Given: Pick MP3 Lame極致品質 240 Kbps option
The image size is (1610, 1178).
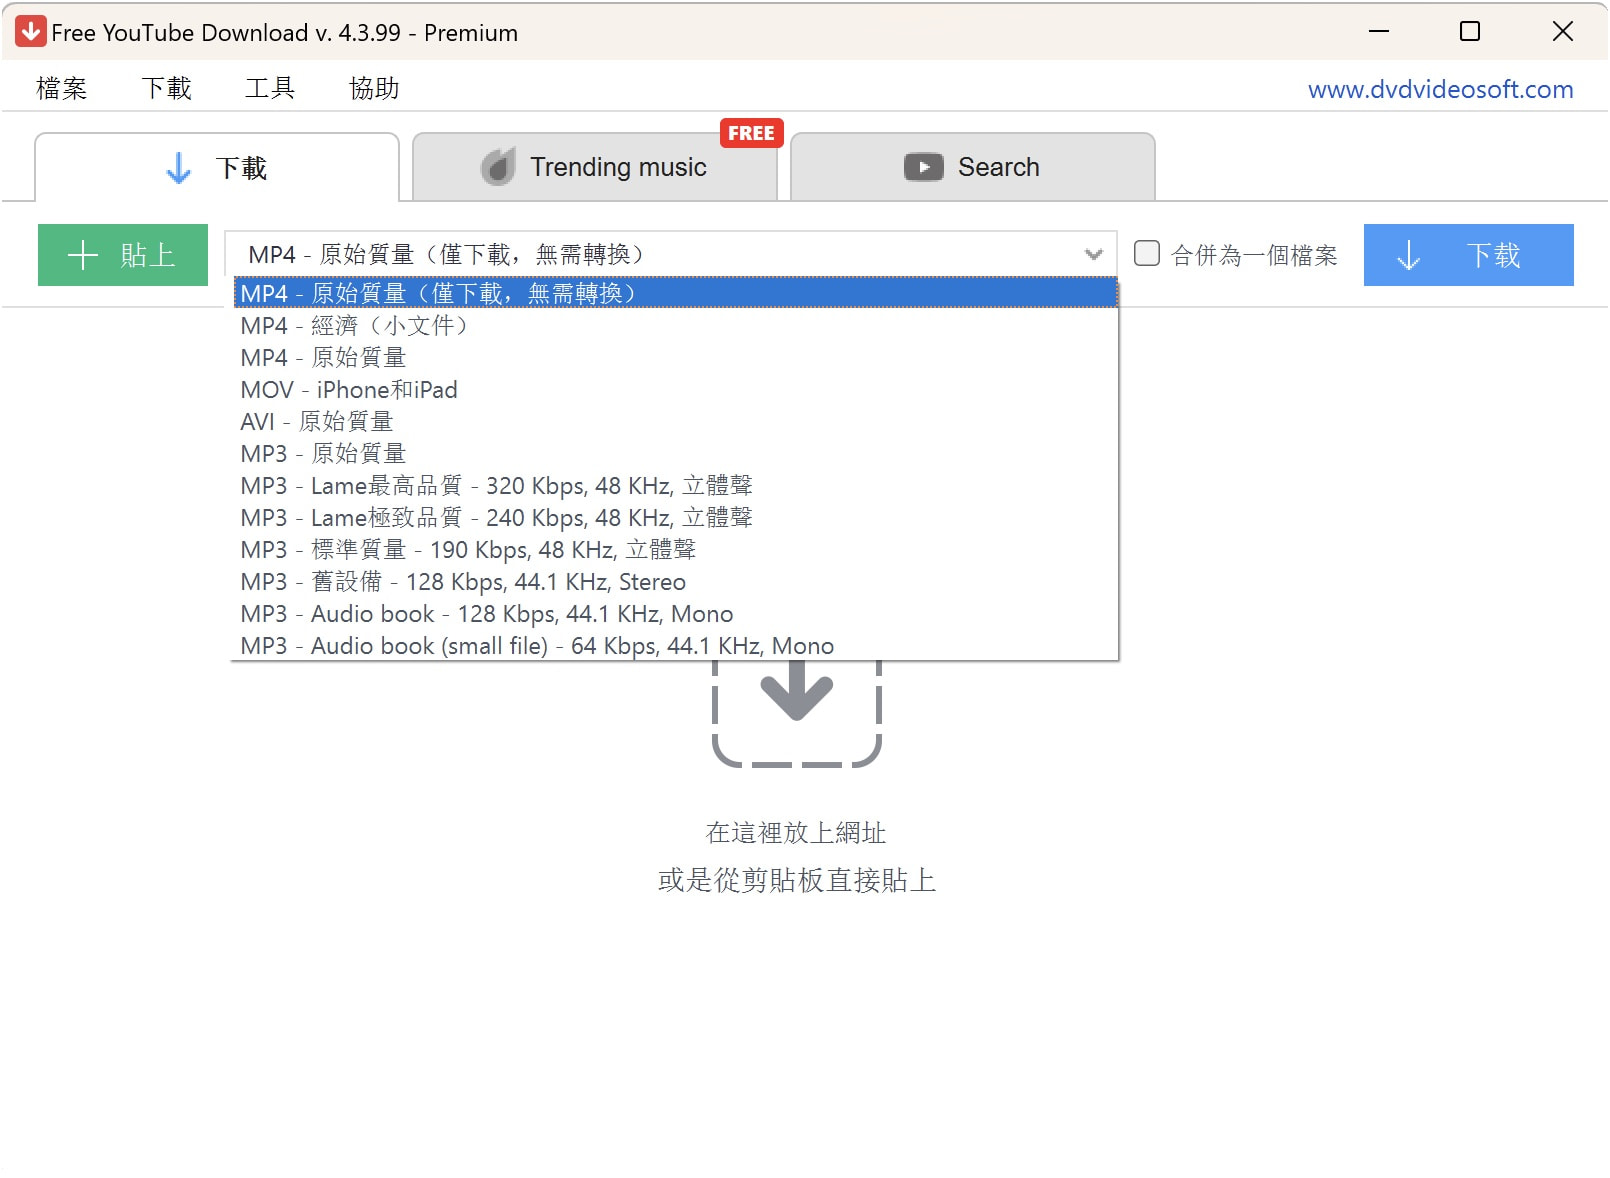Looking at the screenshot, I should (675, 517).
